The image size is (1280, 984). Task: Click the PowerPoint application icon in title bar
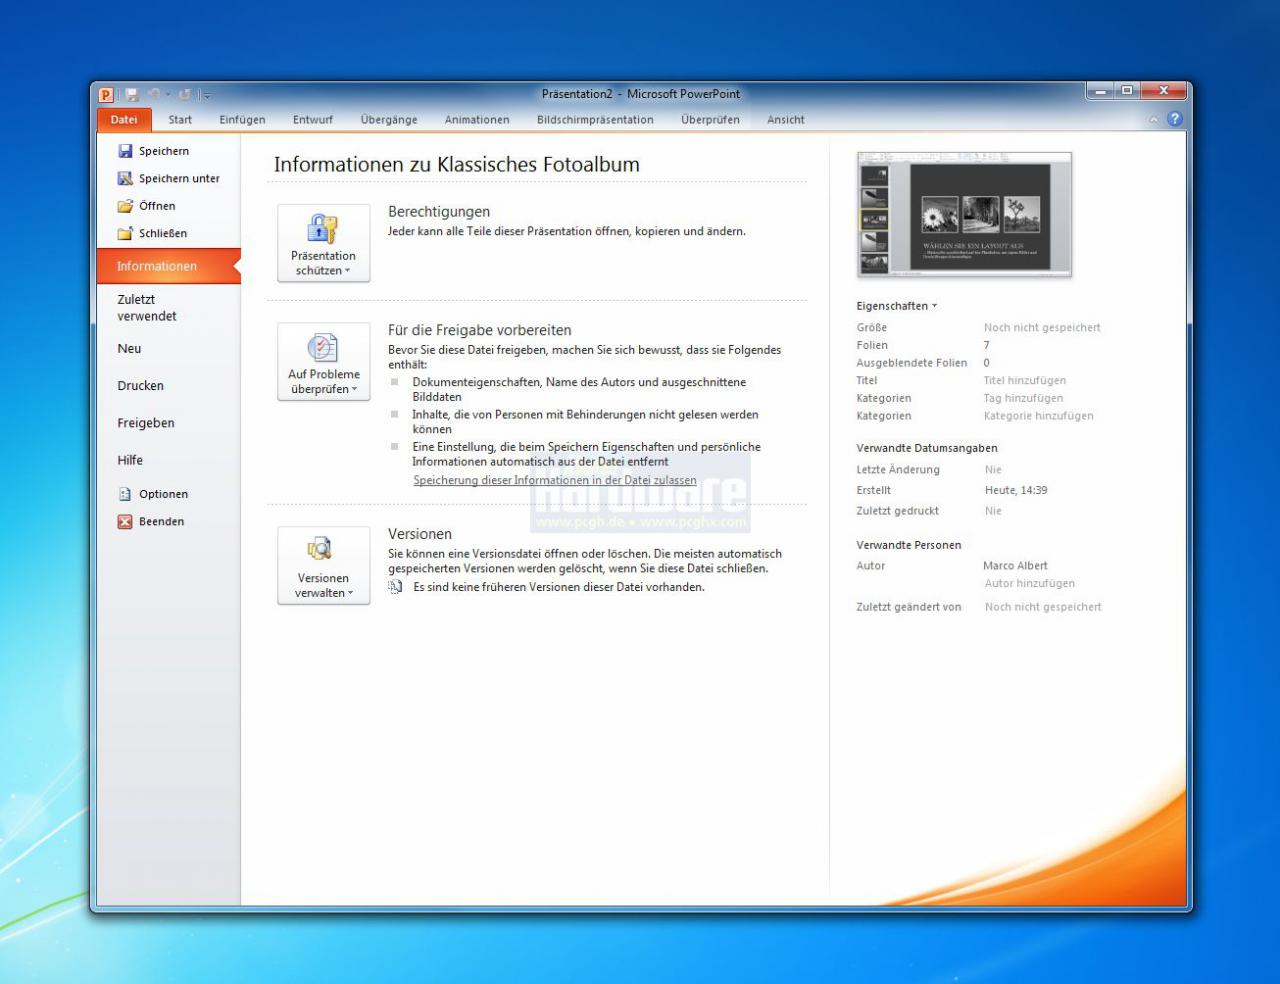pos(106,94)
